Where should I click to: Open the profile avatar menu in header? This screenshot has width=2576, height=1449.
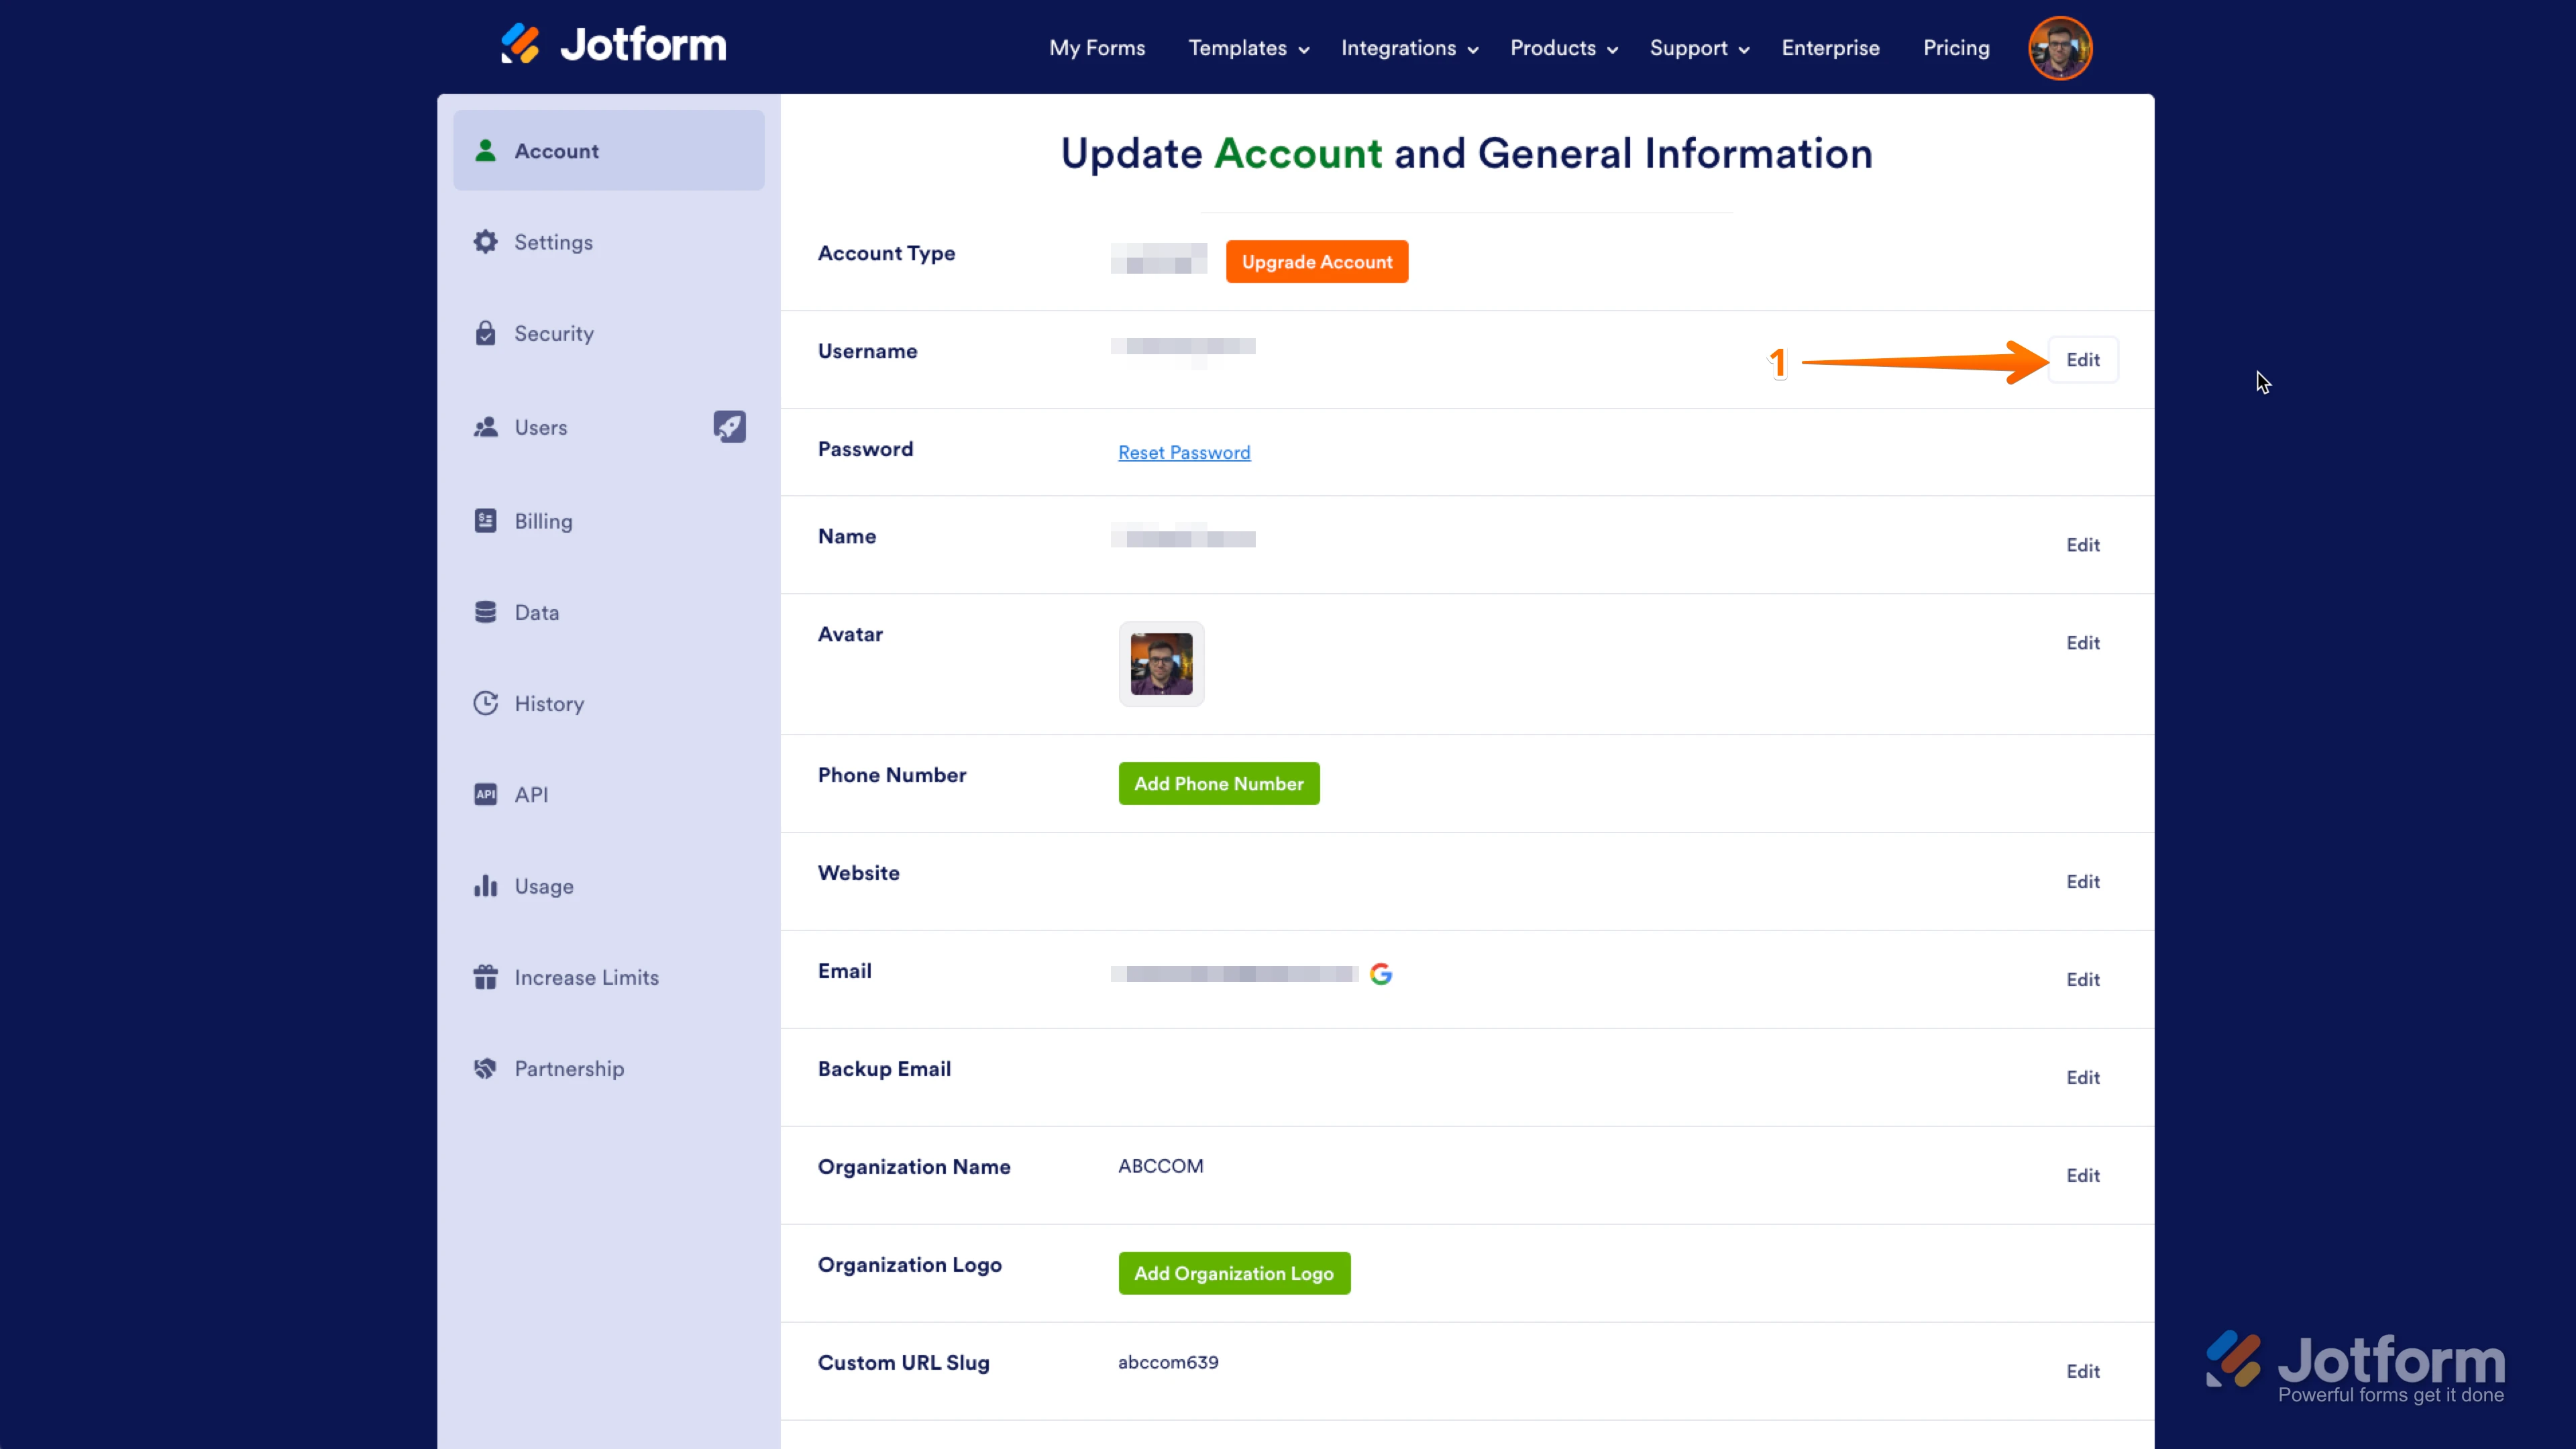[x=2059, y=48]
